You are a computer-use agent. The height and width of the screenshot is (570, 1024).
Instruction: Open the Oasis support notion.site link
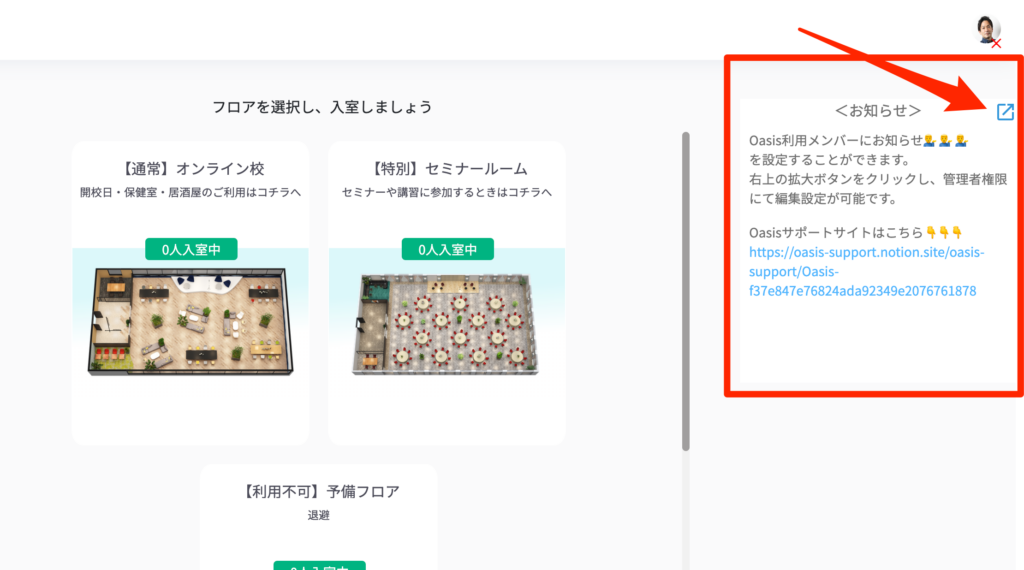(866, 271)
